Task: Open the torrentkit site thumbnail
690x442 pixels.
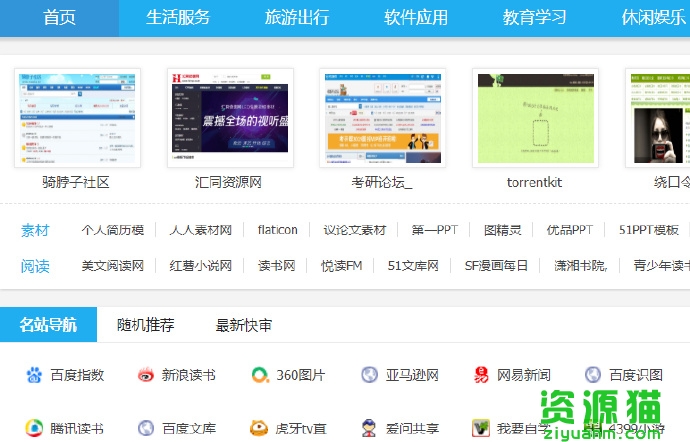Action: point(536,118)
